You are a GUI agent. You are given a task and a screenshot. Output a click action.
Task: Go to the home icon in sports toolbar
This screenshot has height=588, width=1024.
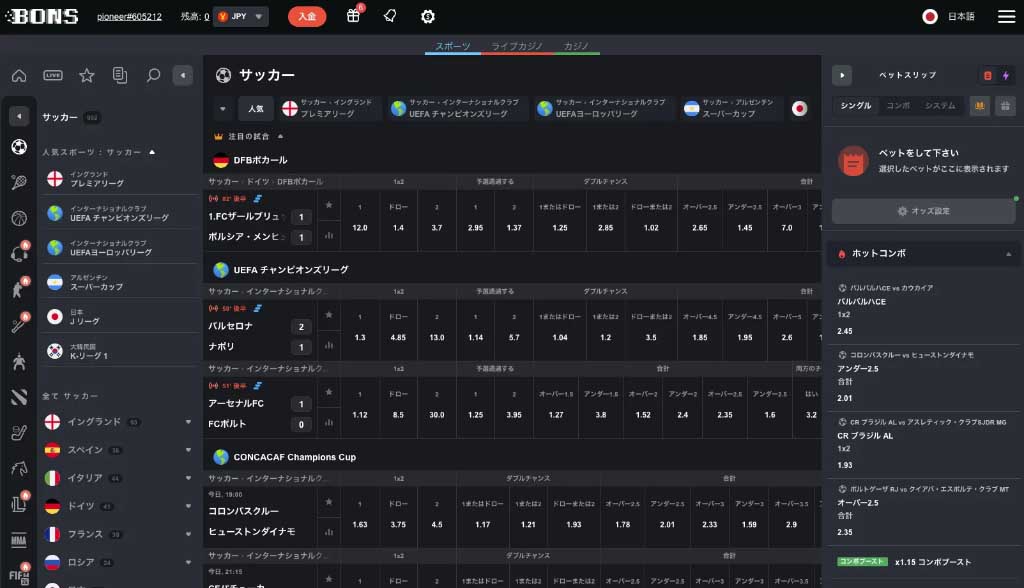pyautogui.click(x=19, y=76)
